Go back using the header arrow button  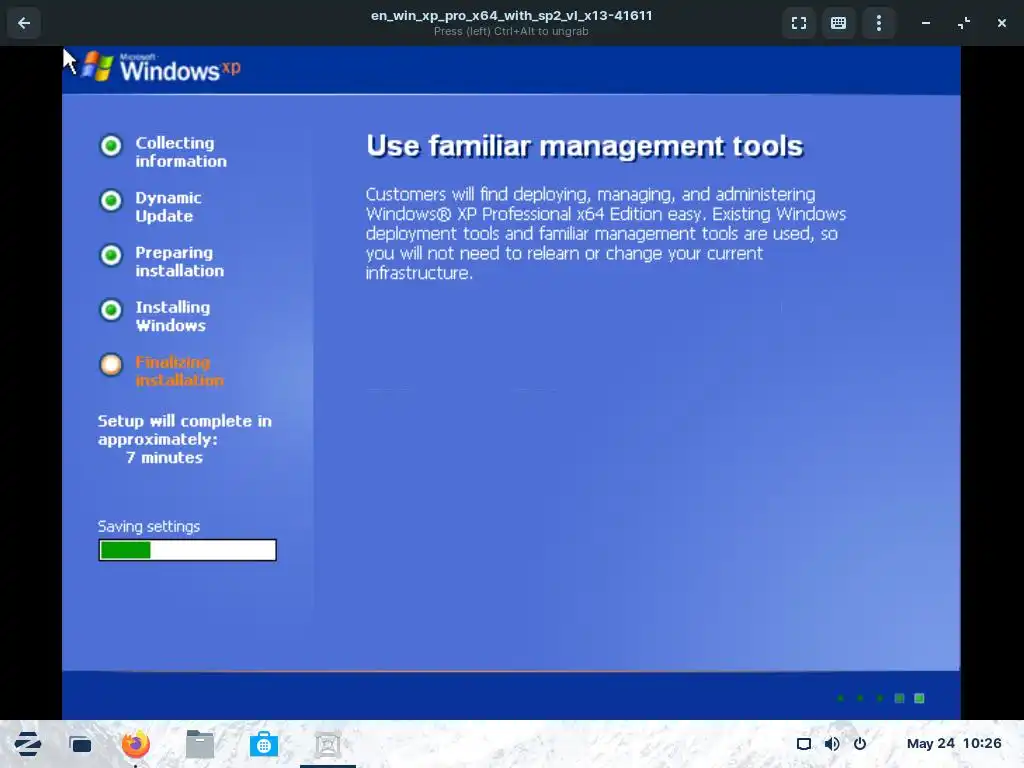point(24,23)
